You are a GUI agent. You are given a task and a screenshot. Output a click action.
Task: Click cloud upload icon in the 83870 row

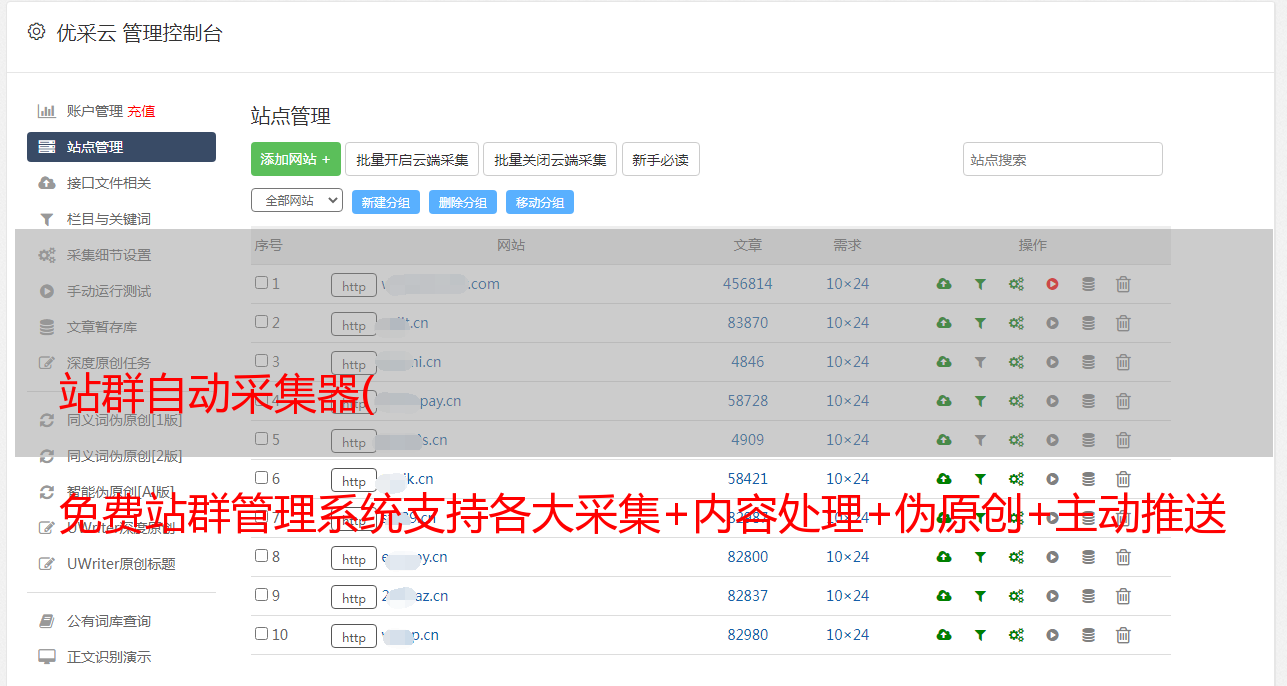[x=944, y=323]
